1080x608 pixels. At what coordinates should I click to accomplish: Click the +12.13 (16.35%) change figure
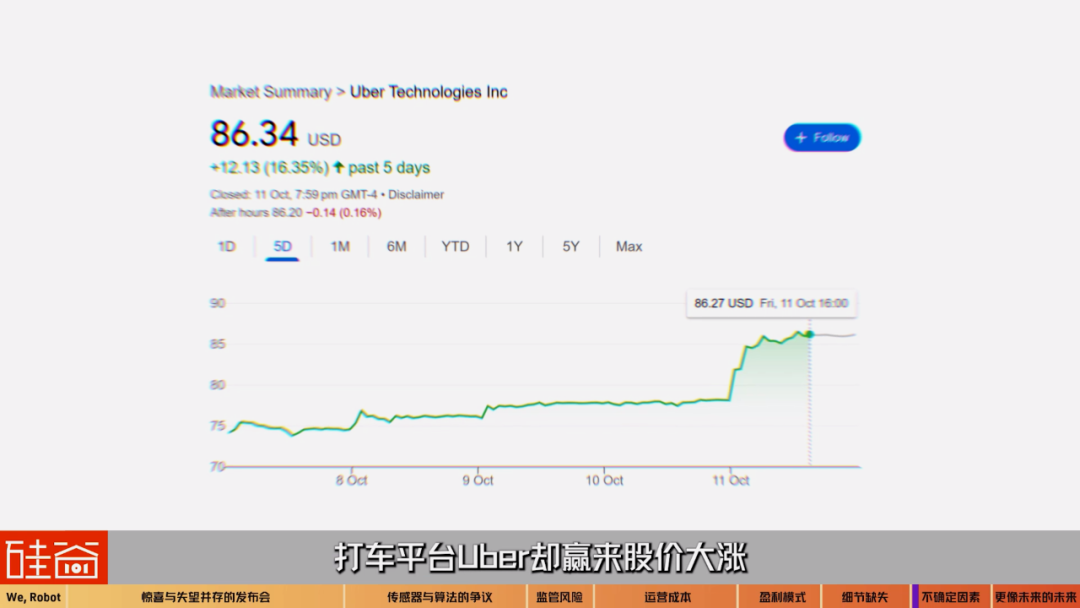(x=269, y=167)
